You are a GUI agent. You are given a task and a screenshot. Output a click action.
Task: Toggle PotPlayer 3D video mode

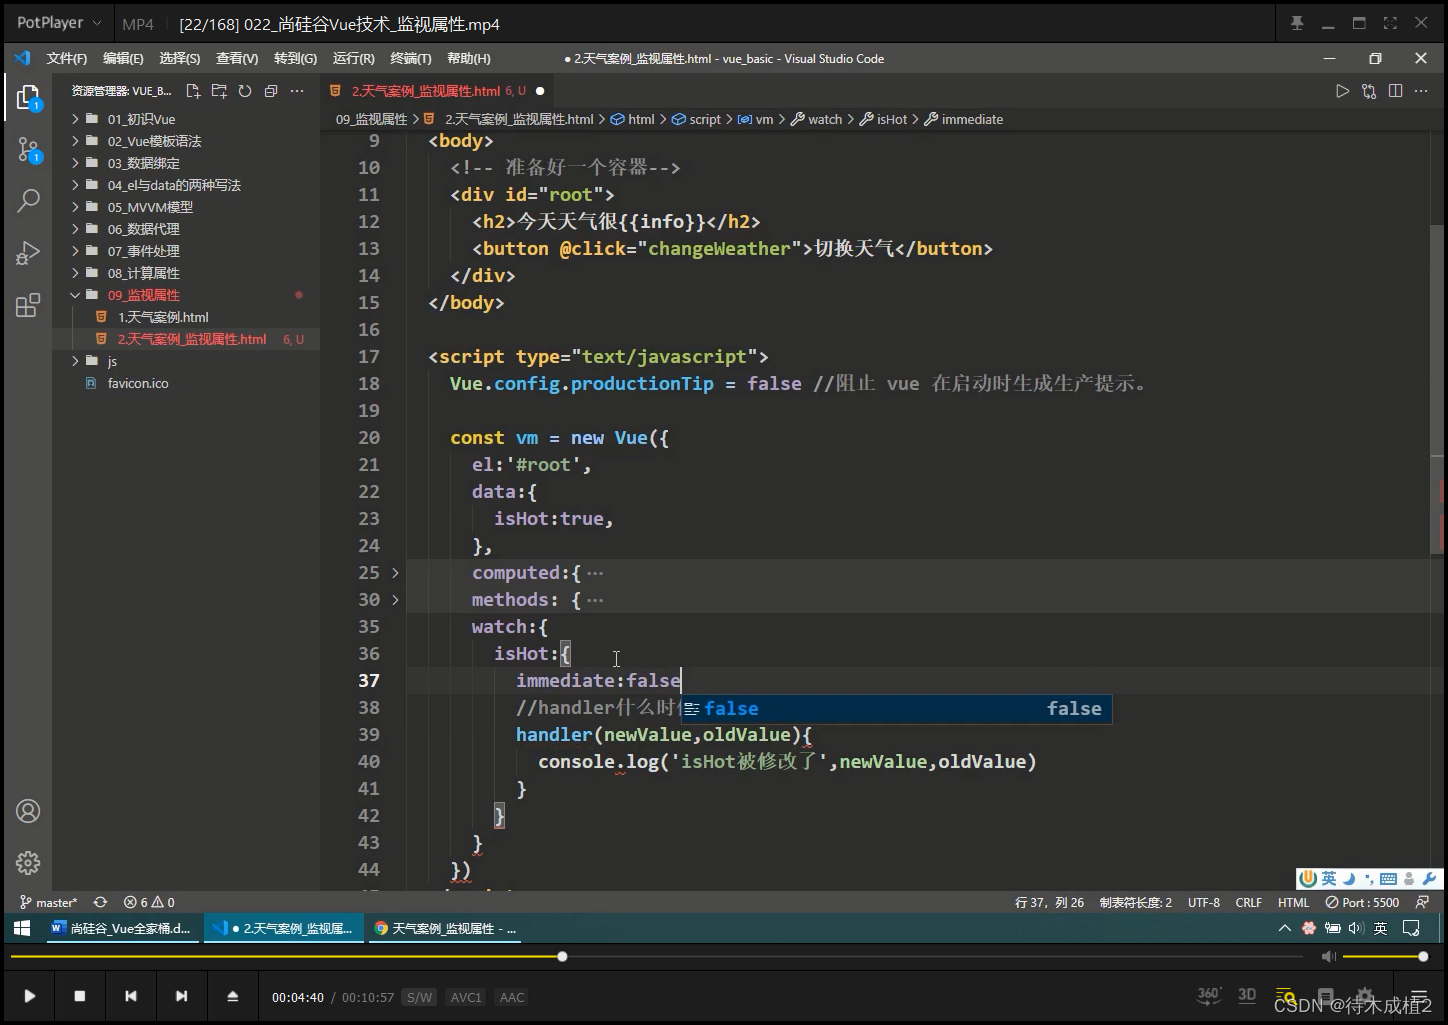[1247, 995]
